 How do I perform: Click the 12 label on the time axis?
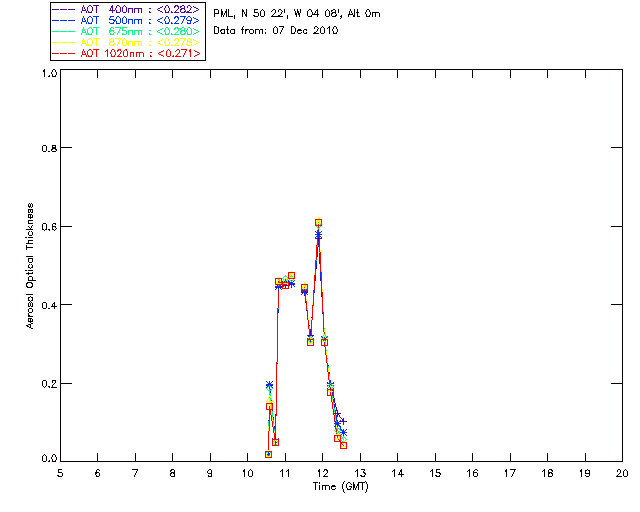pos(322,473)
